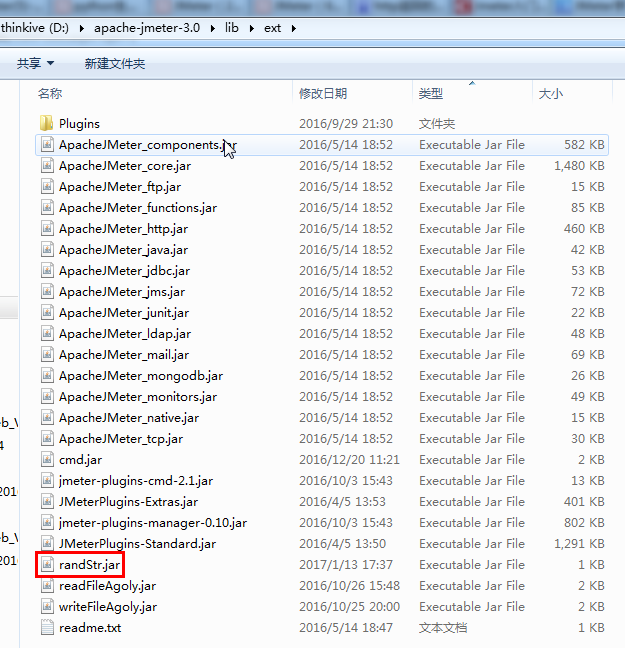Click the Plugins folder name
625x648 pixels.
[x=79, y=124]
